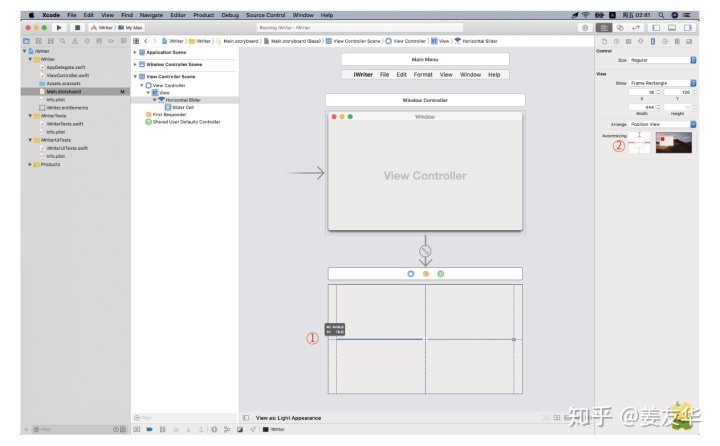Open the Test navigator diamond icon
720x446 pixels.
(x=87, y=41)
